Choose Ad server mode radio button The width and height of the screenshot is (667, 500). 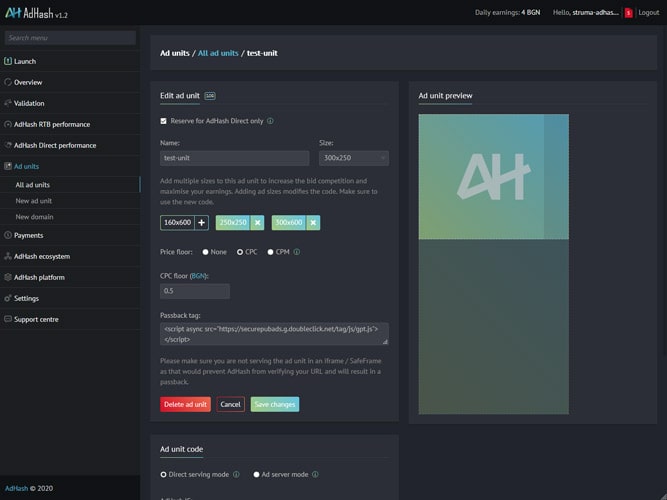257,475
